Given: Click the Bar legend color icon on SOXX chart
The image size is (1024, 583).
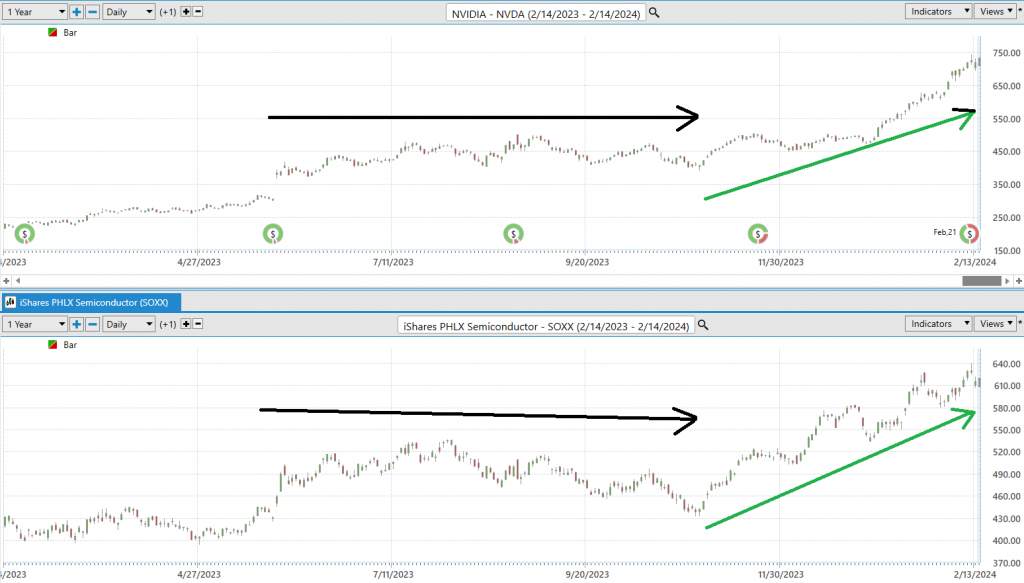Looking at the screenshot, I should pos(53,344).
